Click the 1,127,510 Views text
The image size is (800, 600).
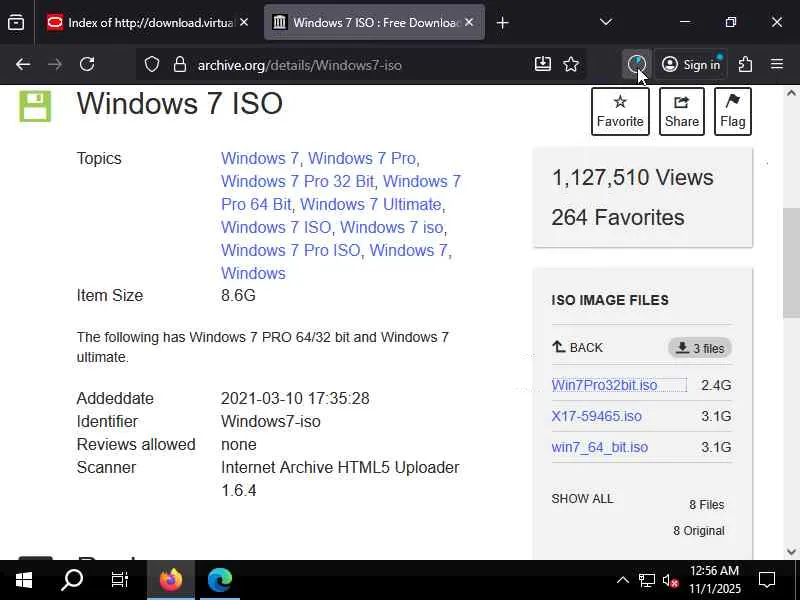(633, 177)
